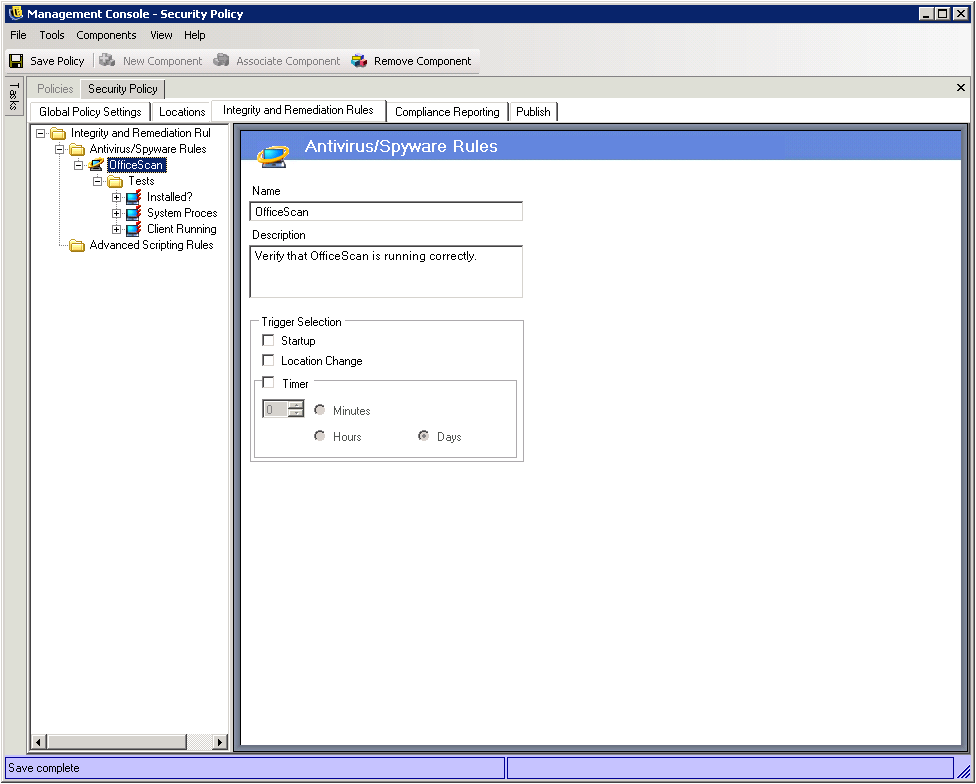976x784 pixels.
Task: Collapse the Tests folder node
Action: click(x=98, y=181)
